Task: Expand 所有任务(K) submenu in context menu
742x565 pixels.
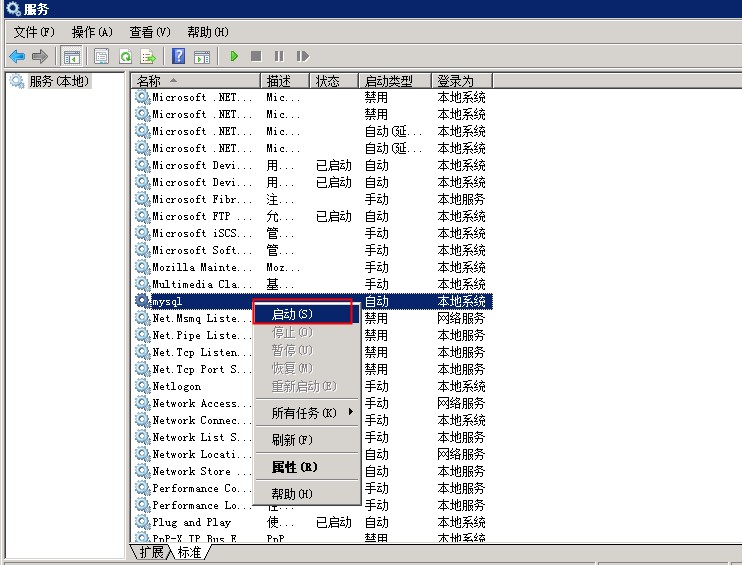Action: 304,413
